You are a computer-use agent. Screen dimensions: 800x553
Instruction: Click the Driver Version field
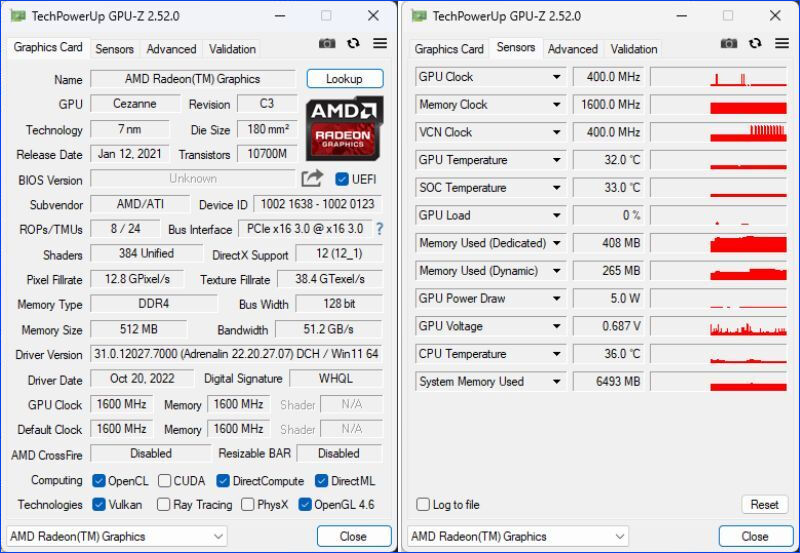click(236, 354)
